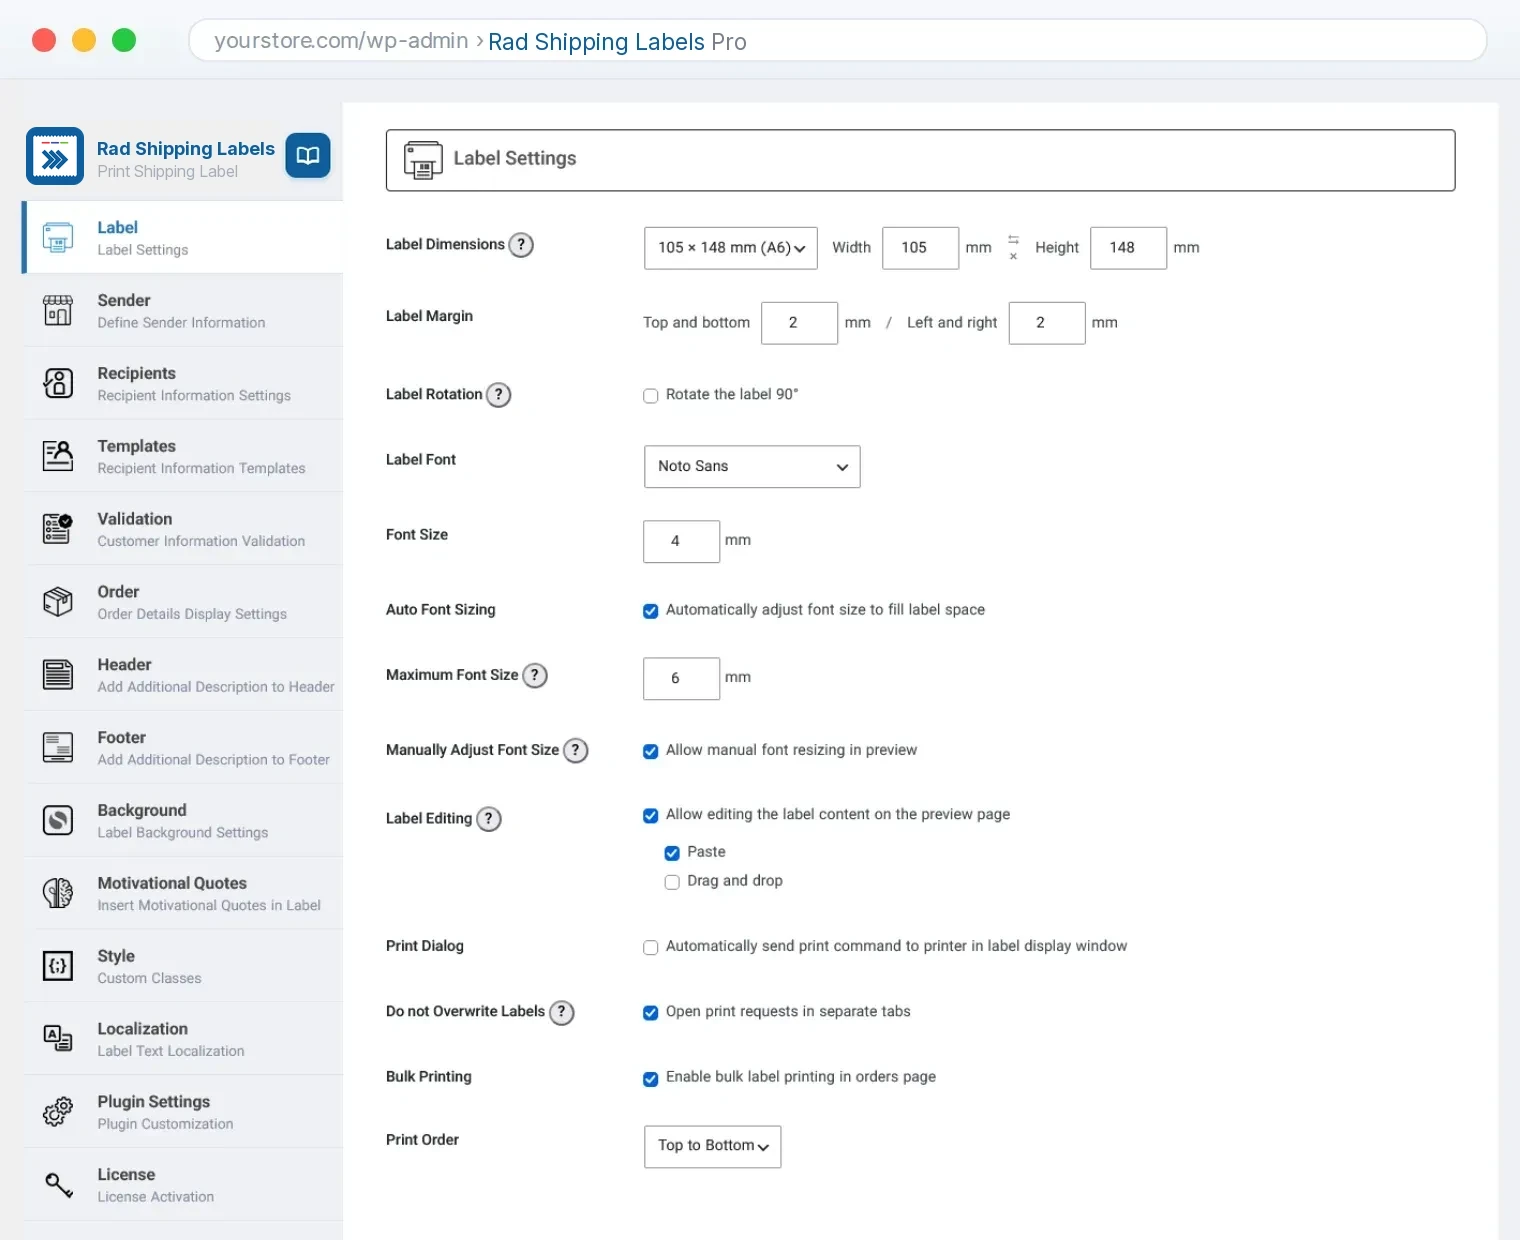This screenshot has height=1240, width=1520.
Task: Go to Sender settings tab
Action: 183,311
